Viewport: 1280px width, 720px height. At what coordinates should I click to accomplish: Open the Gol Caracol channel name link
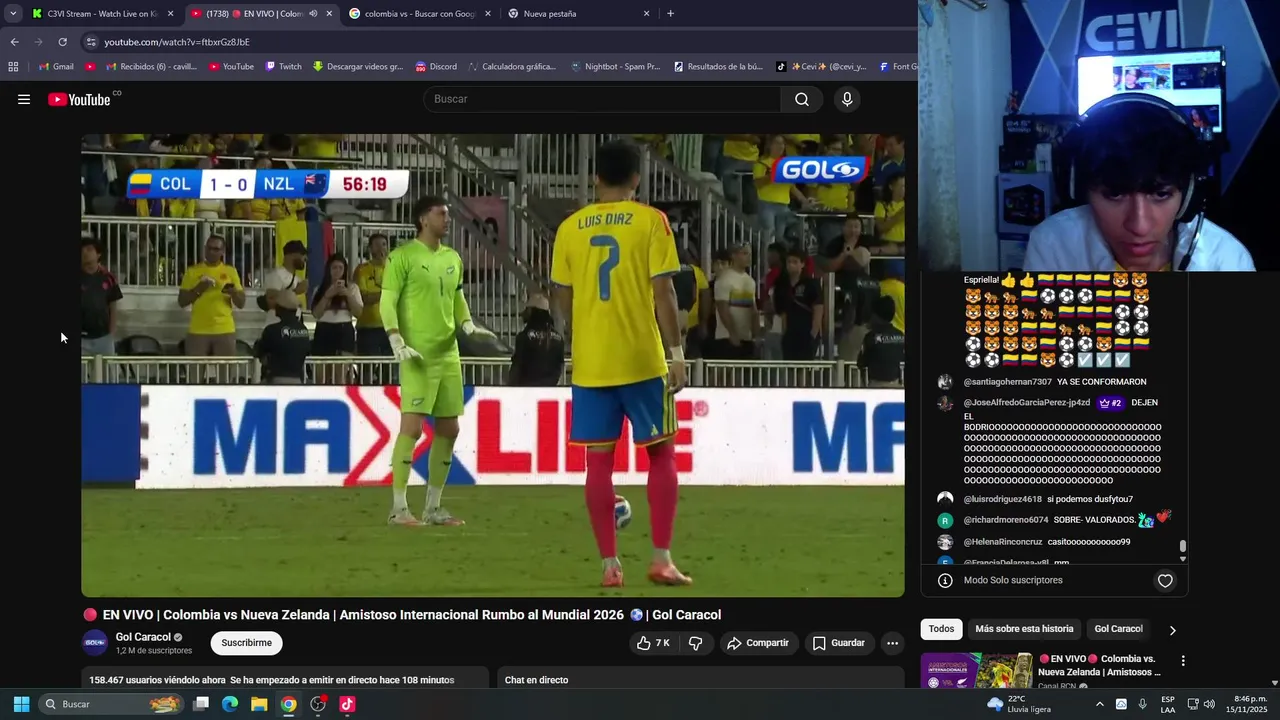(143, 637)
